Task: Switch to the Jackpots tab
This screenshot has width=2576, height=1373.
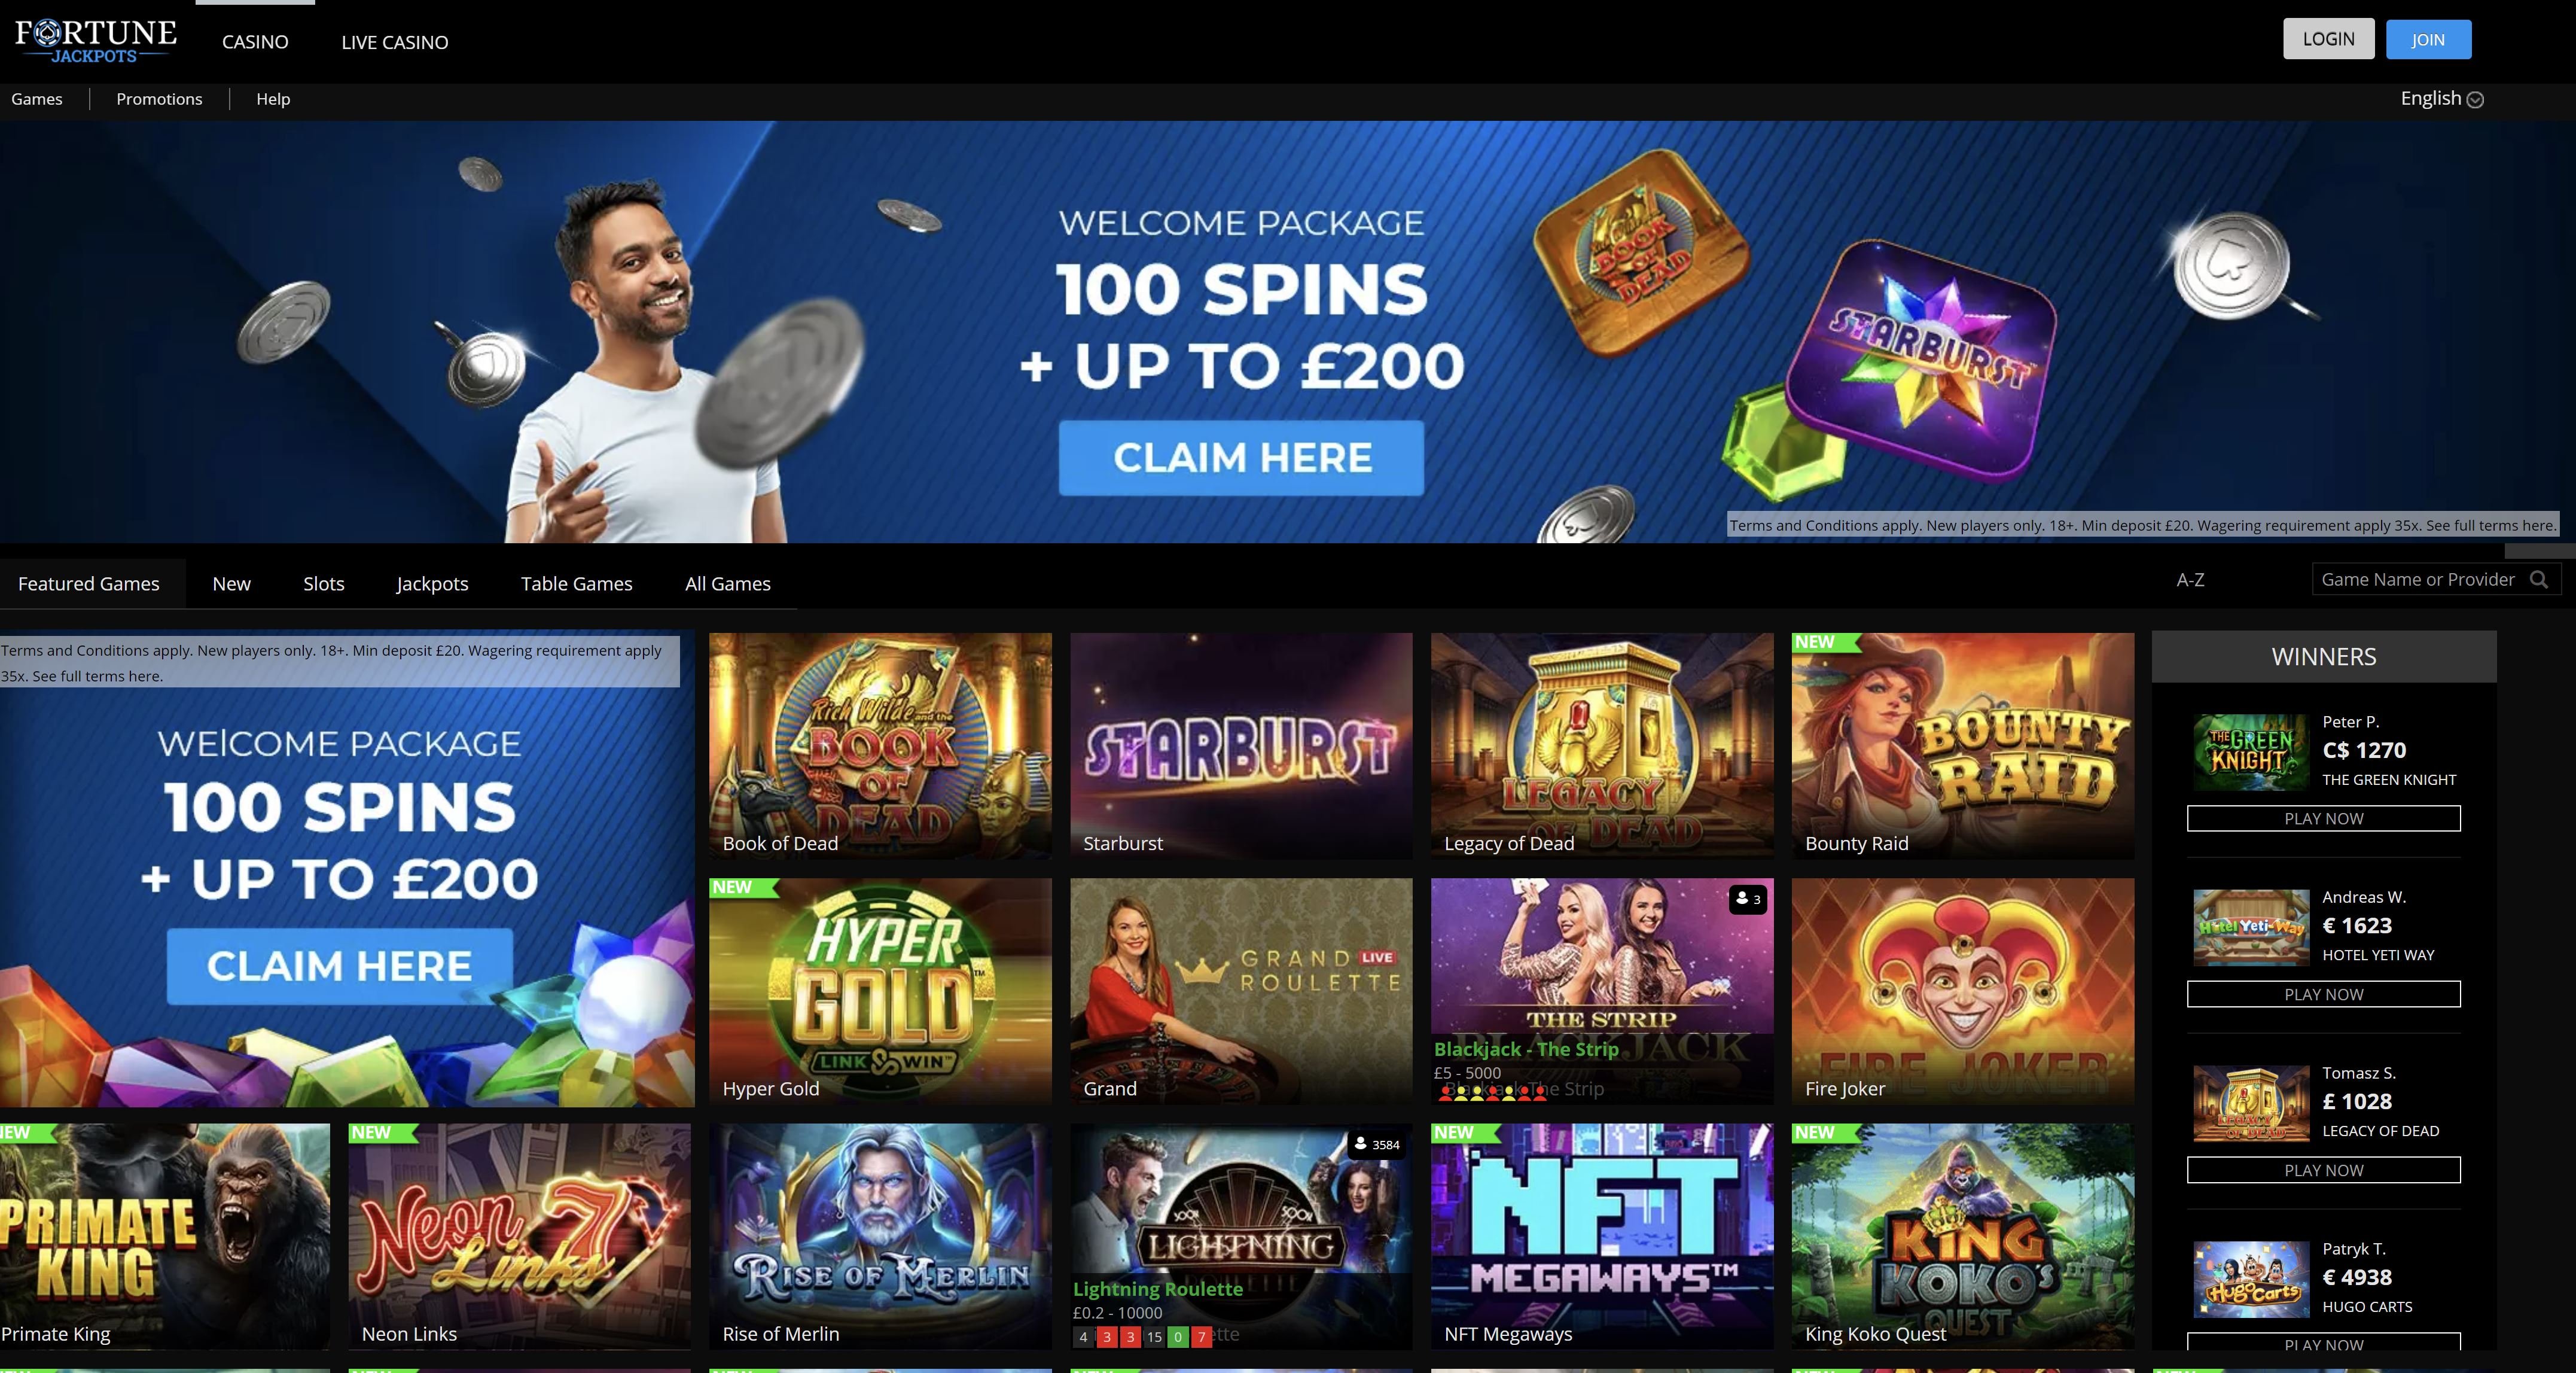Action: [432, 584]
